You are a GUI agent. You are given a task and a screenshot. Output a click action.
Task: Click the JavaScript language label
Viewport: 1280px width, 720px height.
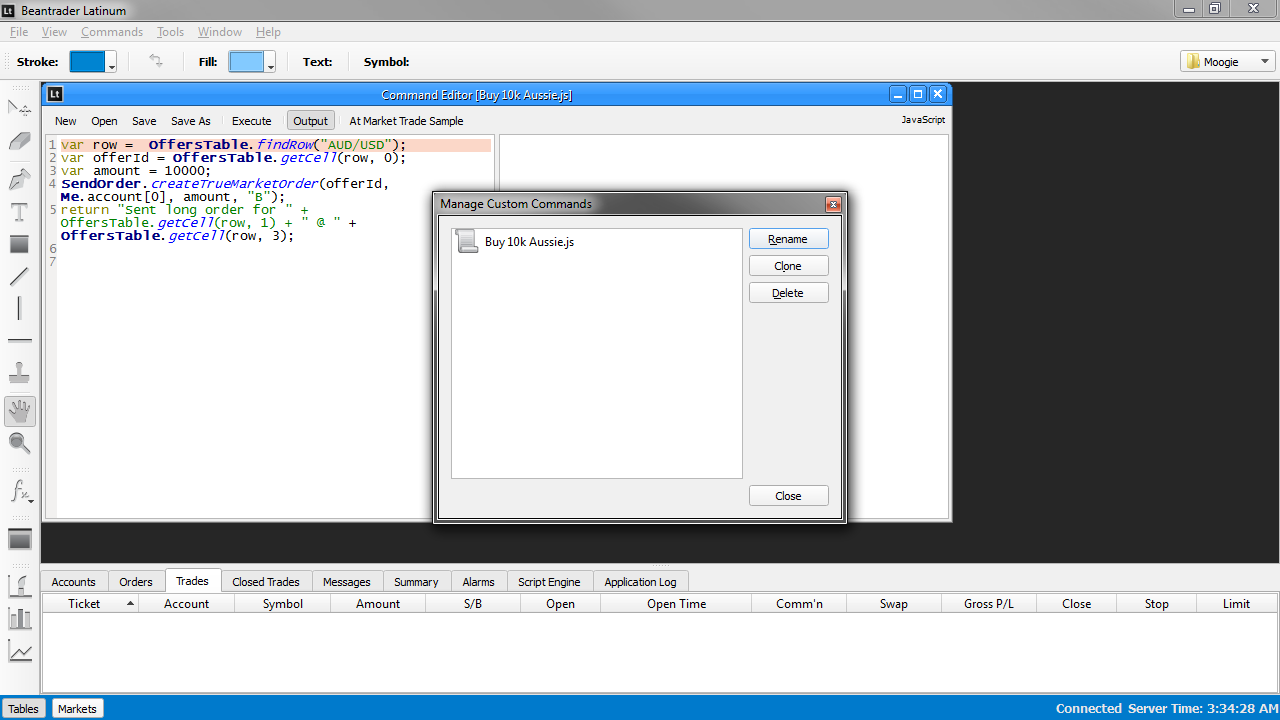[923, 120]
